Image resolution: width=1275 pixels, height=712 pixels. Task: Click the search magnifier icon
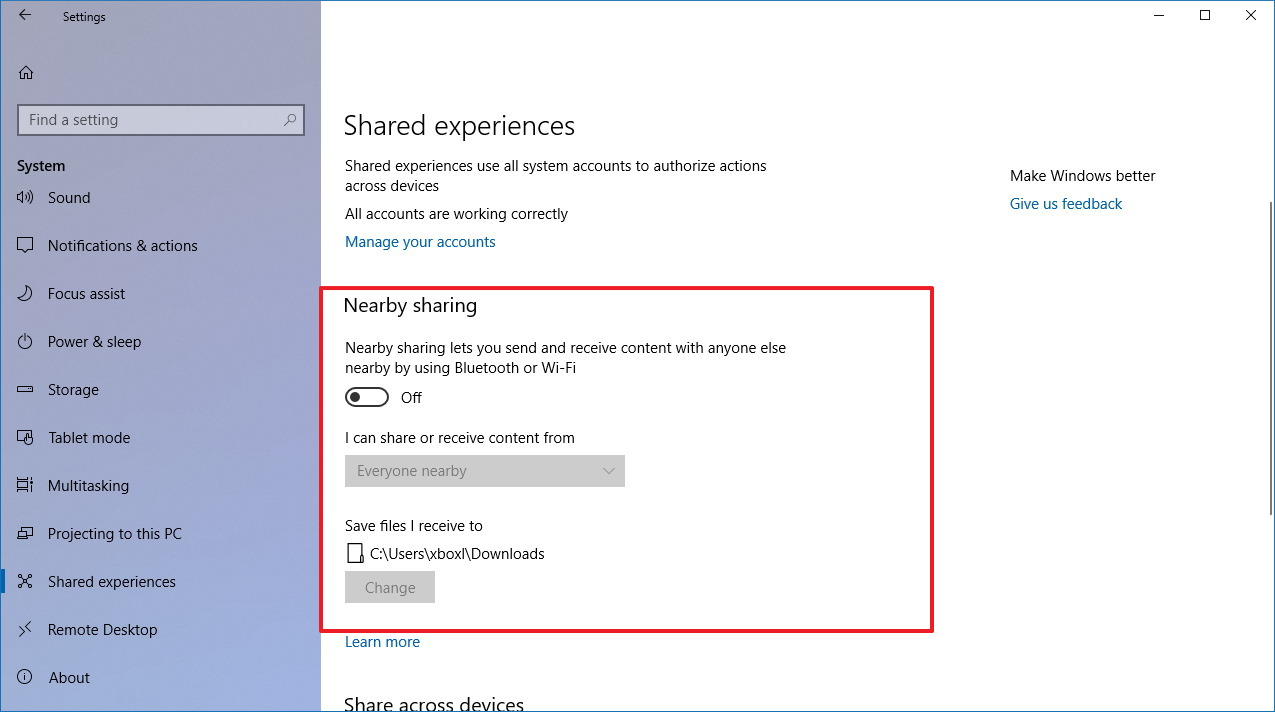tap(290, 120)
